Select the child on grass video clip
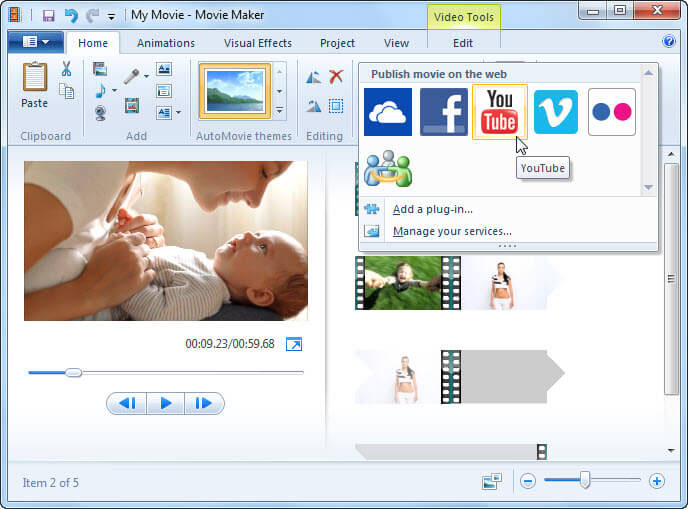Screen dimensions: 688x509 [x=403, y=283]
